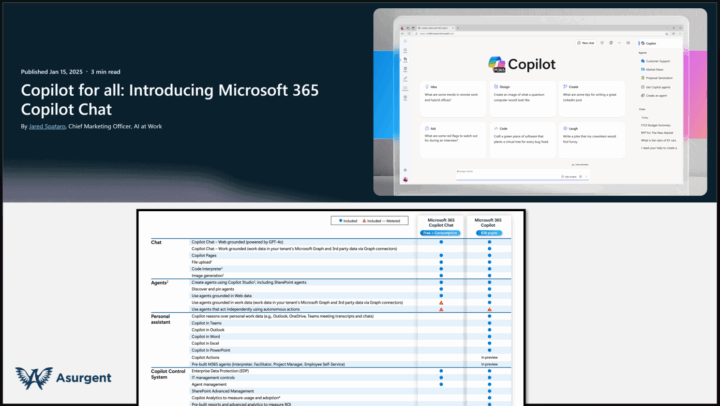Screen dimensions: 720x406
Task: Click View prompts above the message box
Action: [x=580, y=164]
